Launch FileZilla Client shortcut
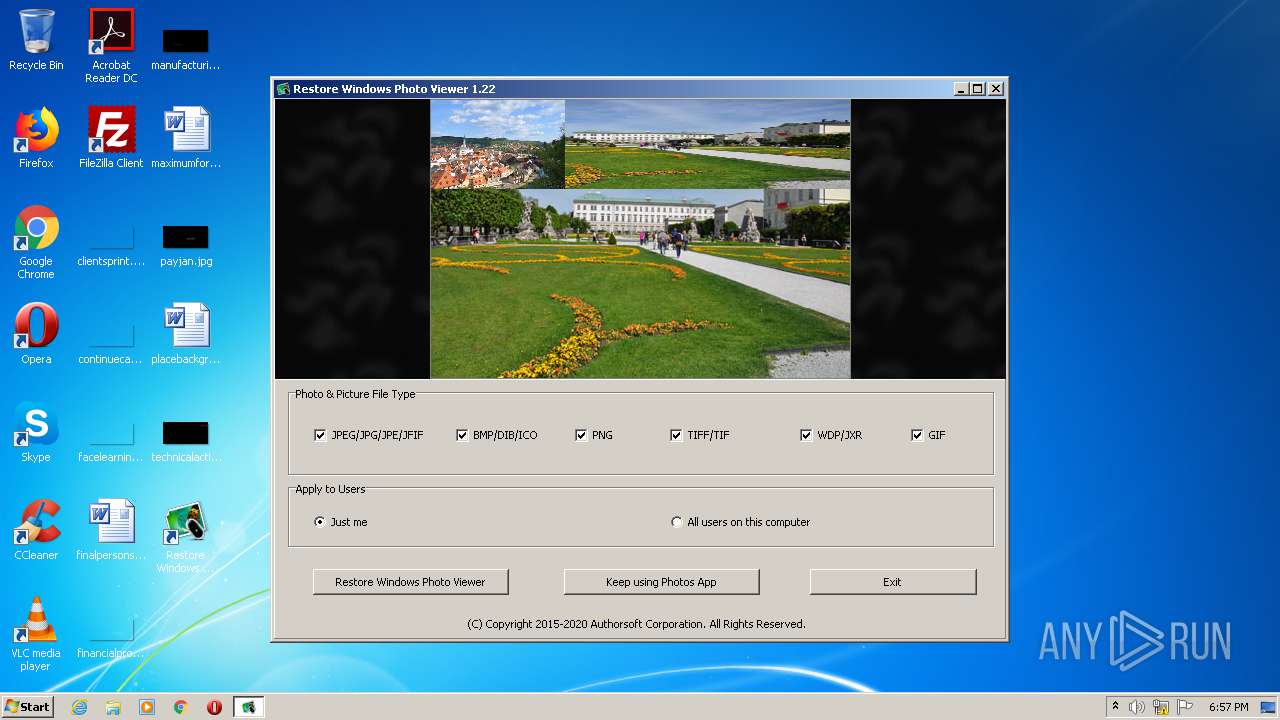Screen dimensions: 1280x720 (111, 138)
